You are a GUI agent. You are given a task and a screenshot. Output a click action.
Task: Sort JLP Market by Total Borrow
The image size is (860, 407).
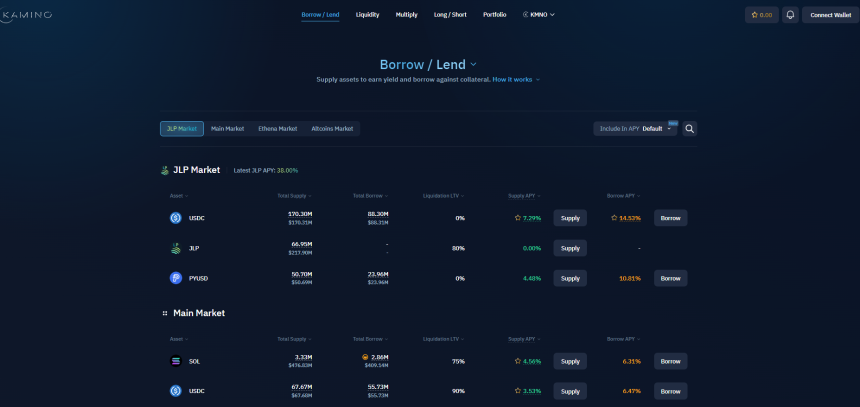pos(370,196)
